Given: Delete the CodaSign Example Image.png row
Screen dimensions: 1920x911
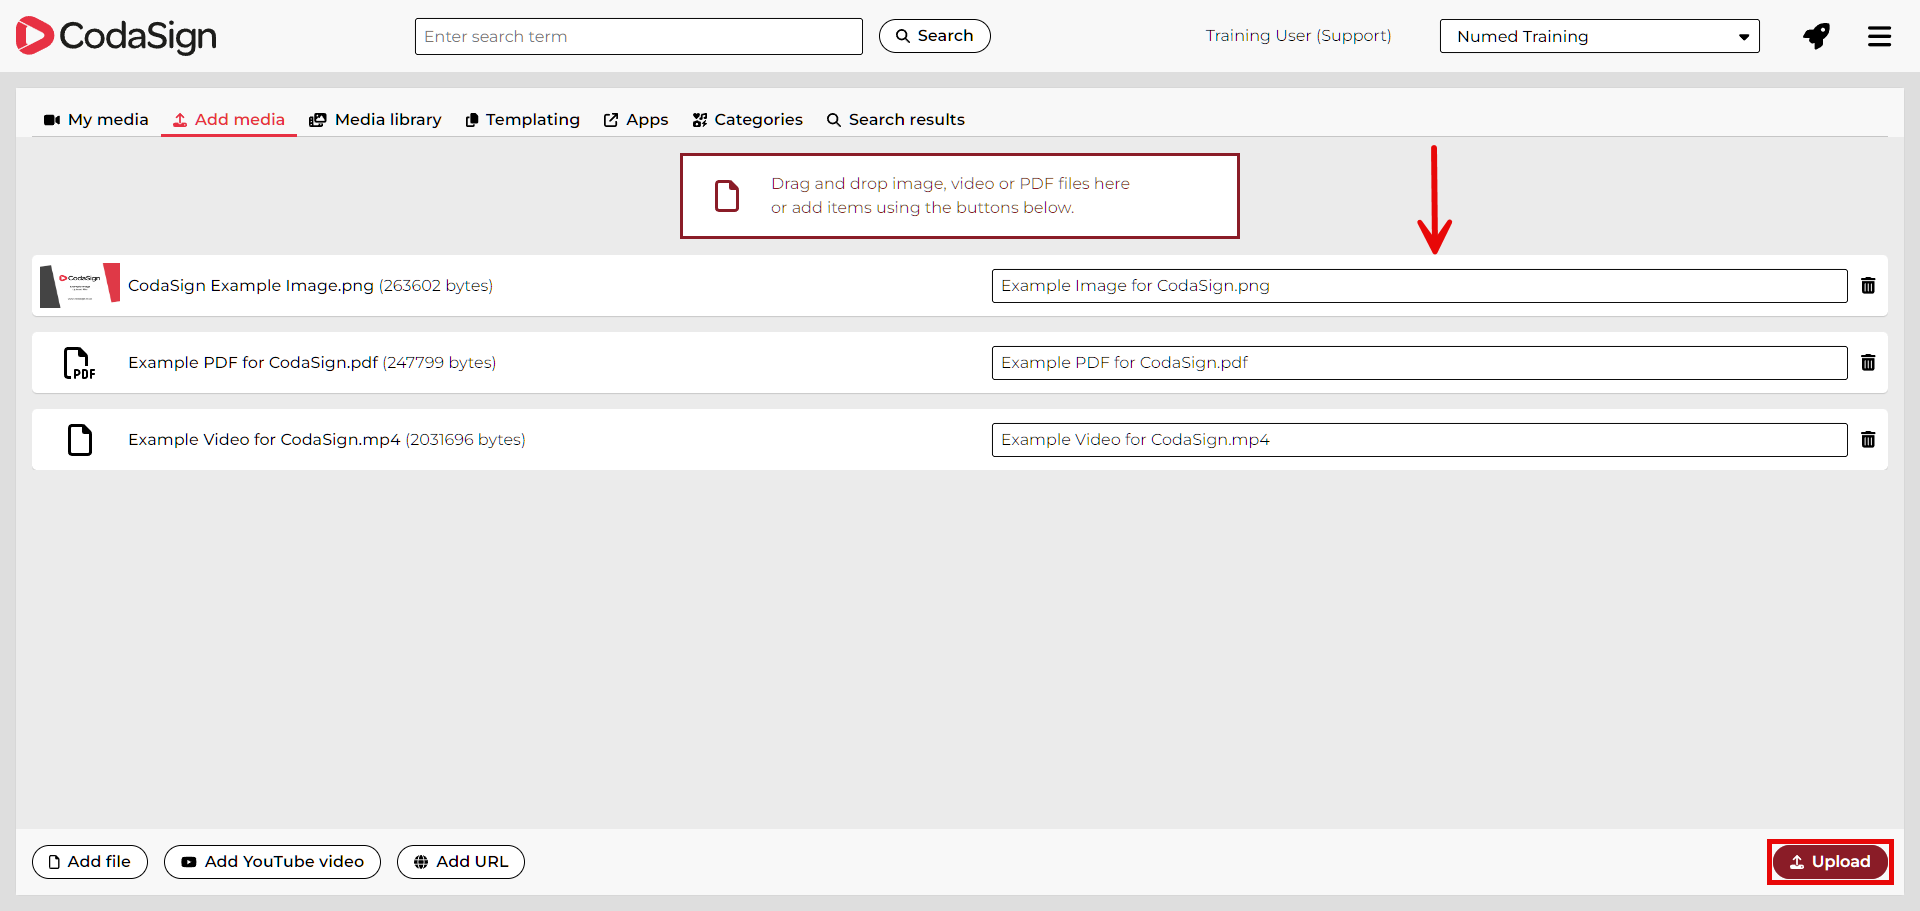Looking at the screenshot, I should pyautogui.click(x=1867, y=286).
